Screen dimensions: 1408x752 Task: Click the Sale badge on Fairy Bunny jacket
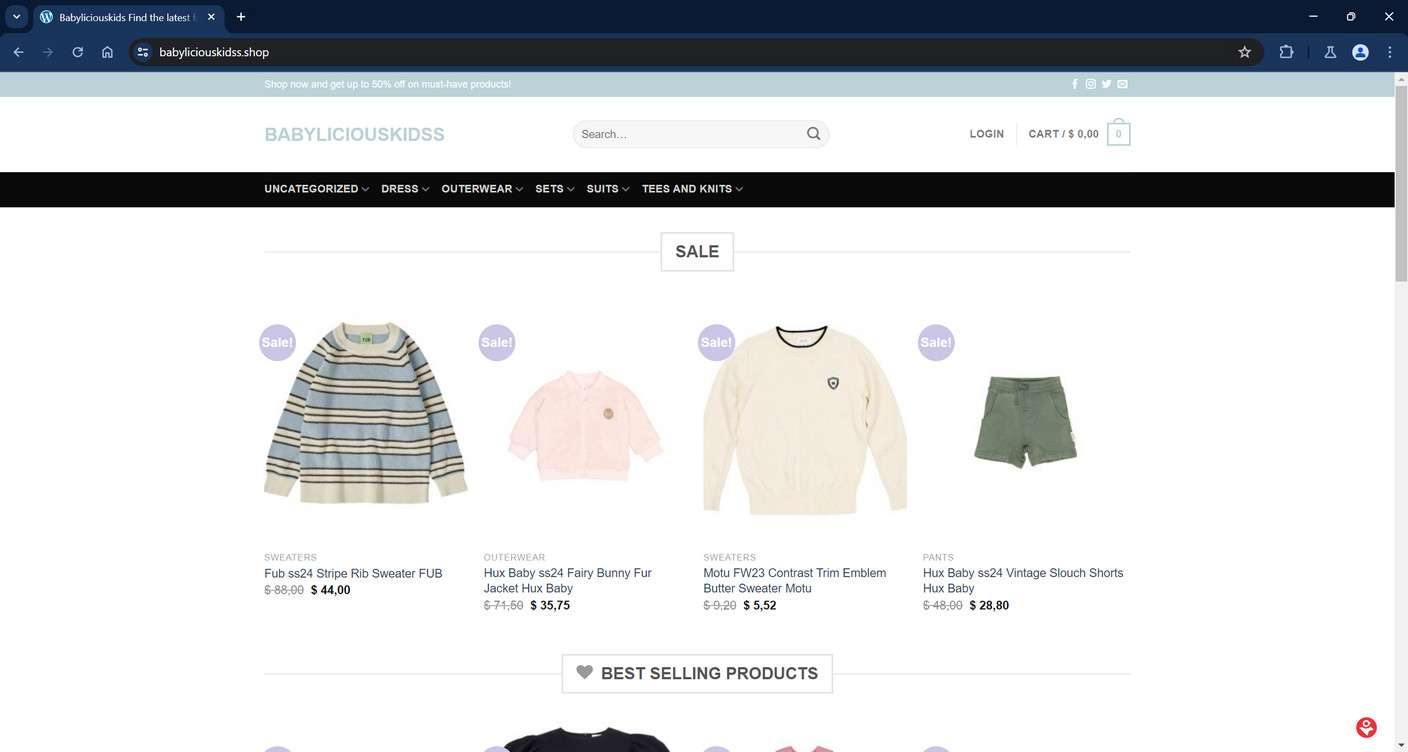pyautogui.click(x=497, y=342)
